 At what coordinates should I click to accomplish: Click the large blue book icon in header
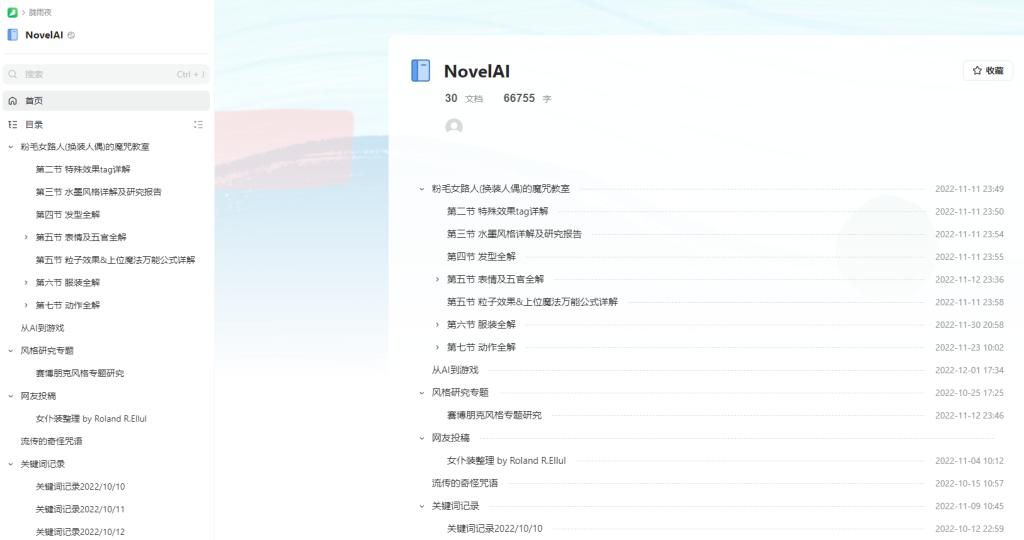421,71
